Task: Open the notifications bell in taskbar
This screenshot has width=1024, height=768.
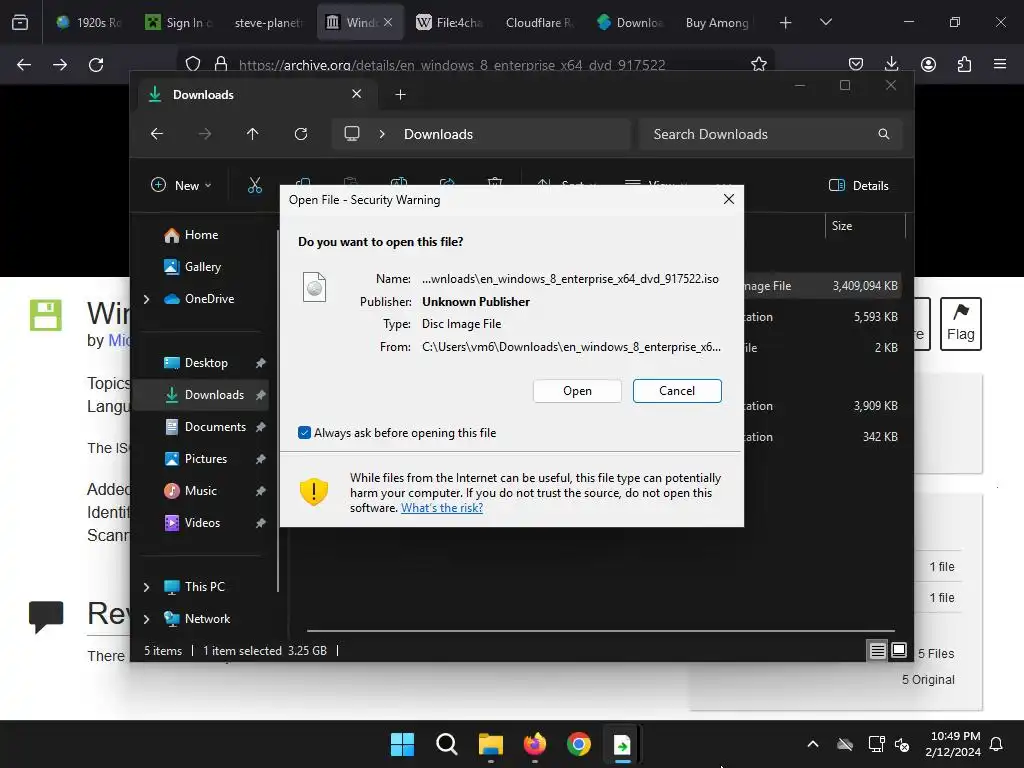Action: 997,744
